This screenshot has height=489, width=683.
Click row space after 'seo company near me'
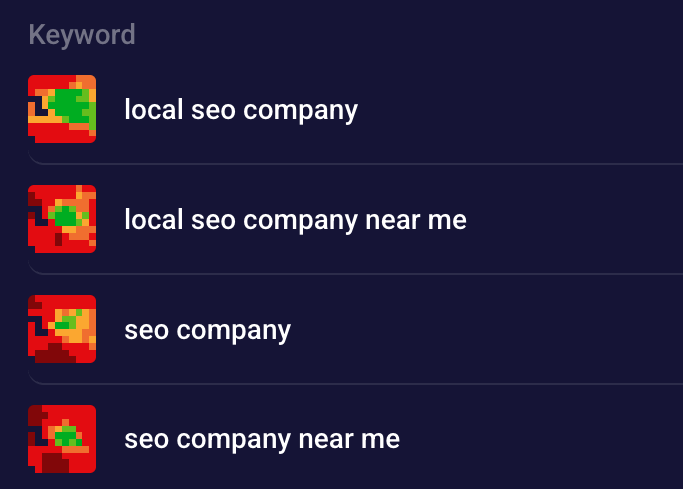pyautogui.click(x=540, y=439)
